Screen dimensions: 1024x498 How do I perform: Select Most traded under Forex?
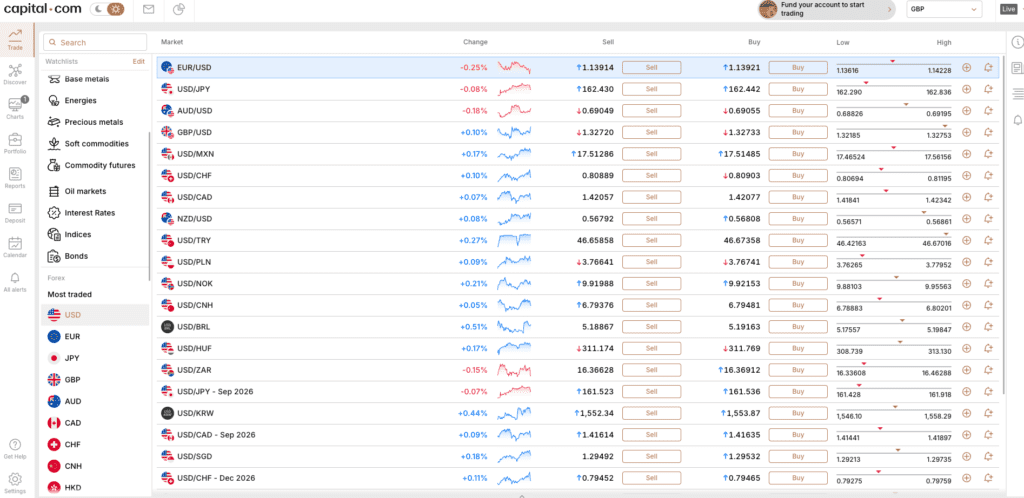pos(69,294)
